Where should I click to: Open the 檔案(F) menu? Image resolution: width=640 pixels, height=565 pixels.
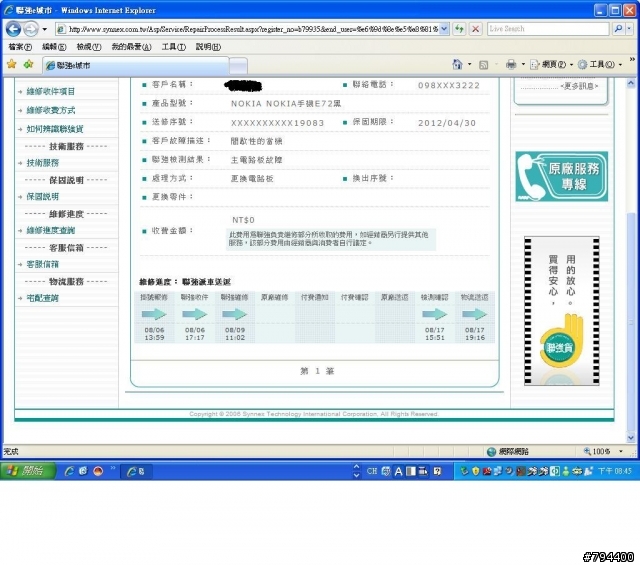pos(20,47)
